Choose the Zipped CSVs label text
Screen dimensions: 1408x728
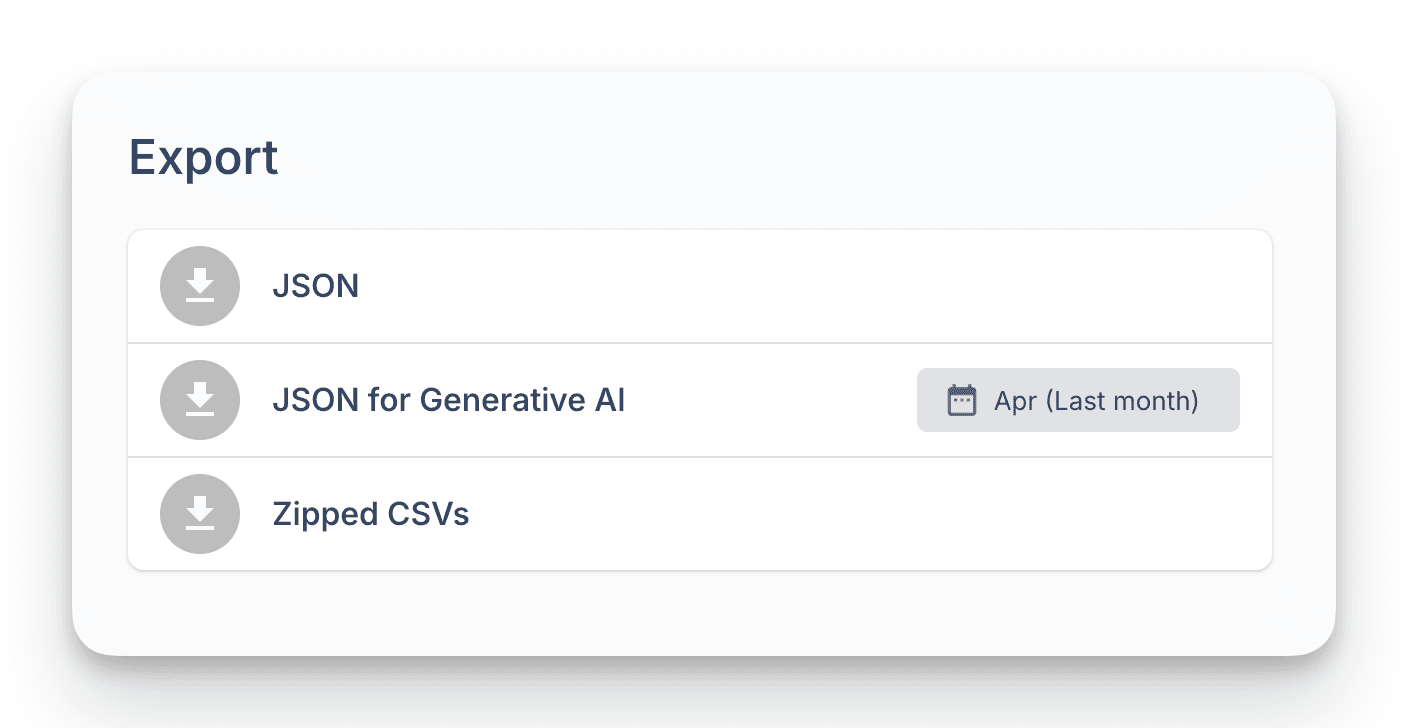pyautogui.click(x=370, y=514)
